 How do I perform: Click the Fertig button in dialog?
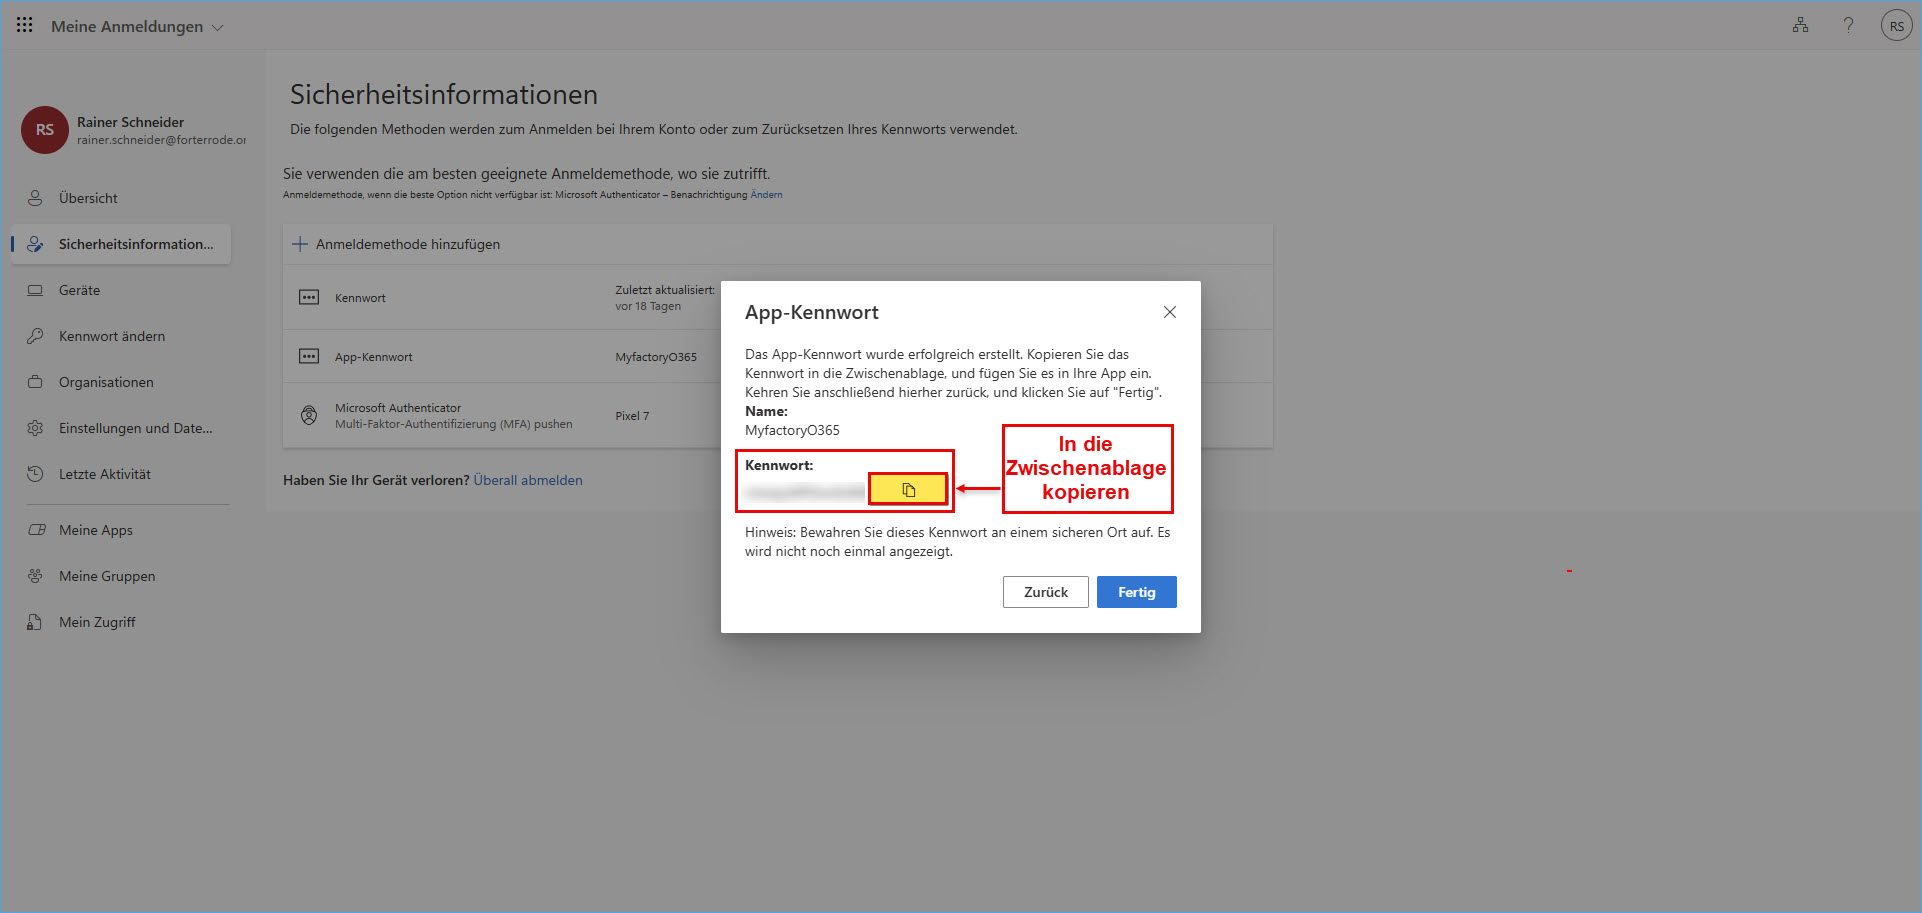[x=1137, y=592]
